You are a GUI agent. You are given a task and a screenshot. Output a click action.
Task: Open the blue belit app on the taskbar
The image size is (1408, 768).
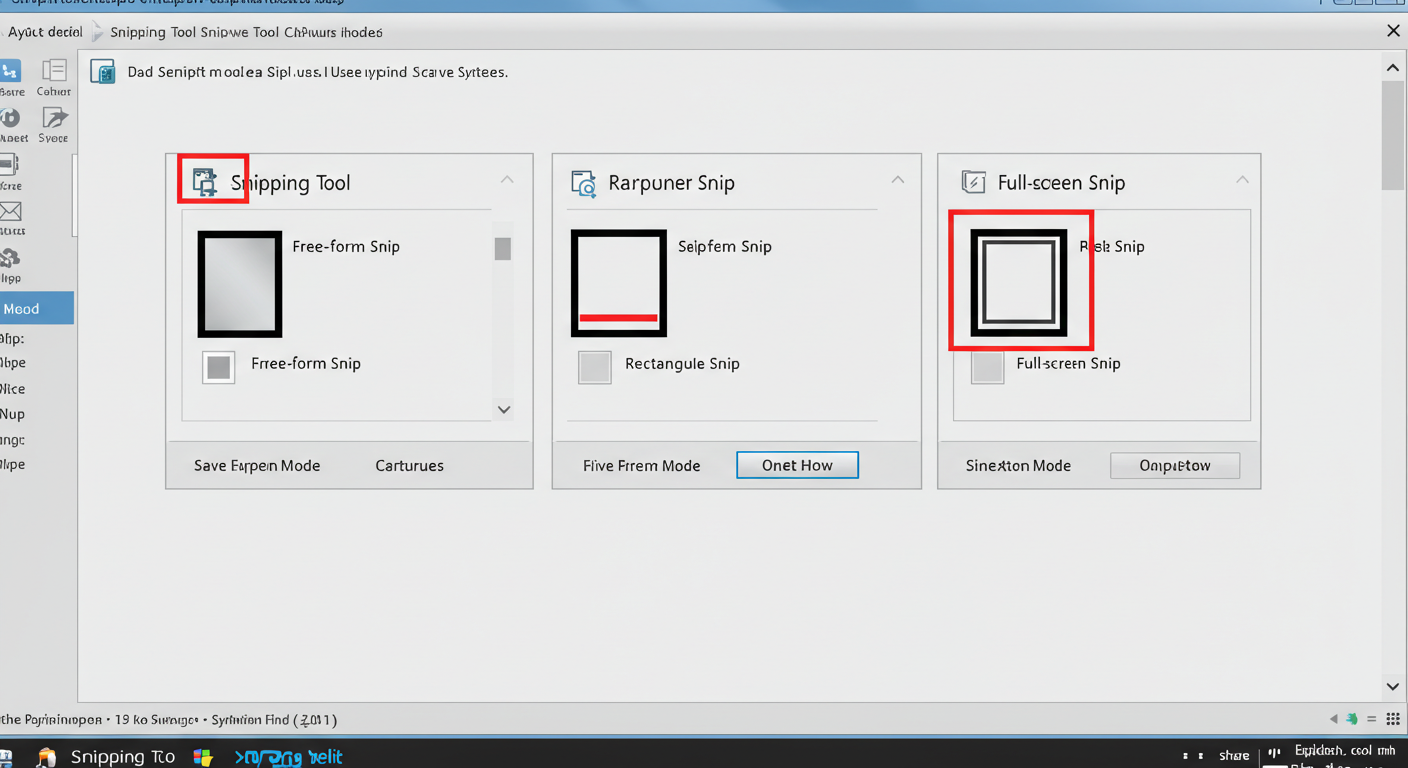[x=288, y=757]
